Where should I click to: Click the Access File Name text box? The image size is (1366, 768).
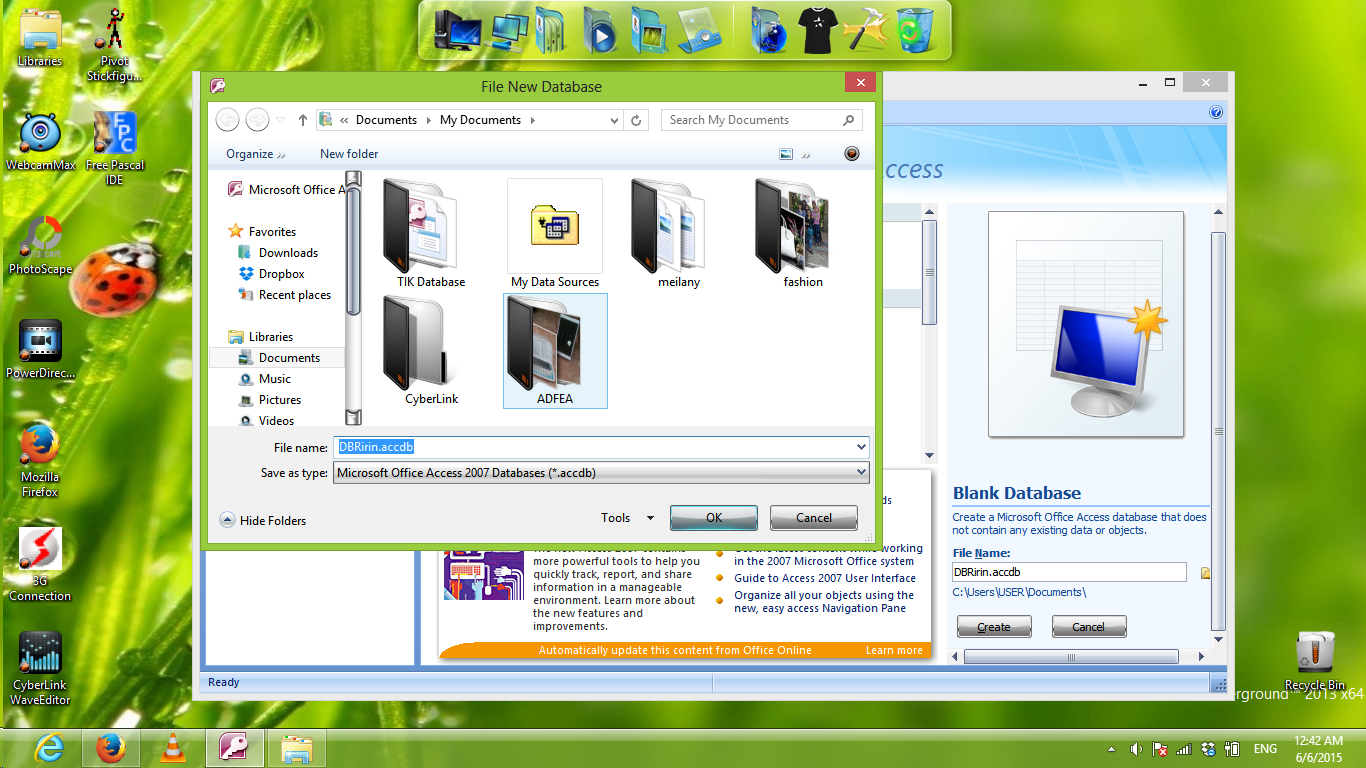coord(1069,572)
